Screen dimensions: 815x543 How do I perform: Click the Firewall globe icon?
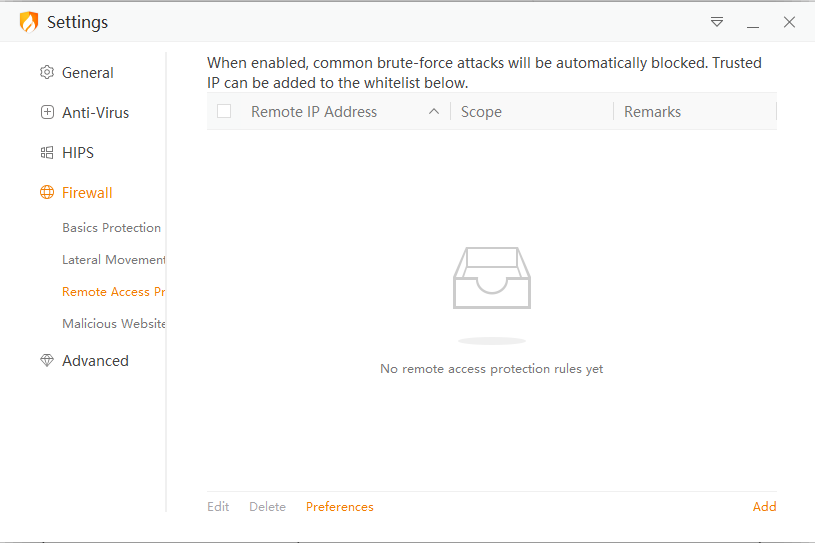click(x=47, y=193)
